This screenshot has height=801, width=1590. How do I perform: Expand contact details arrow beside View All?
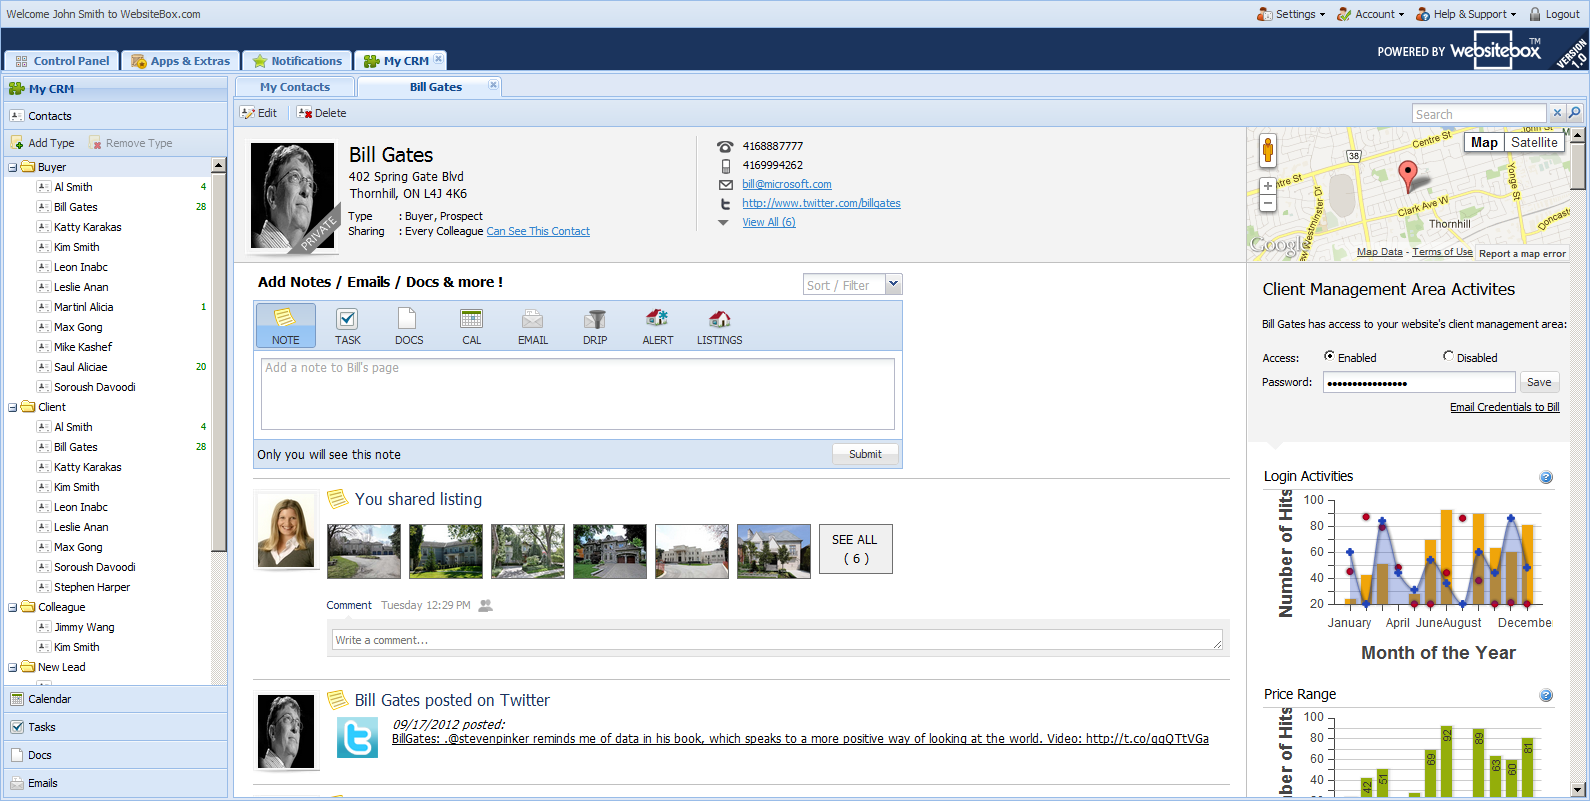pyautogui.click(x=723, y=223)
